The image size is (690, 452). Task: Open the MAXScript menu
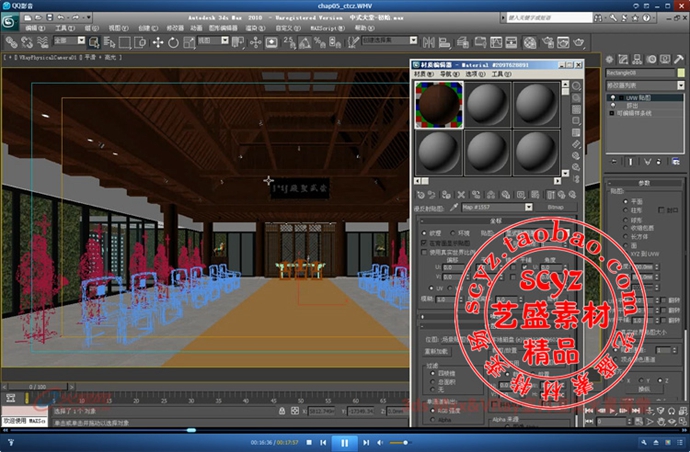(x=327, y=28)
